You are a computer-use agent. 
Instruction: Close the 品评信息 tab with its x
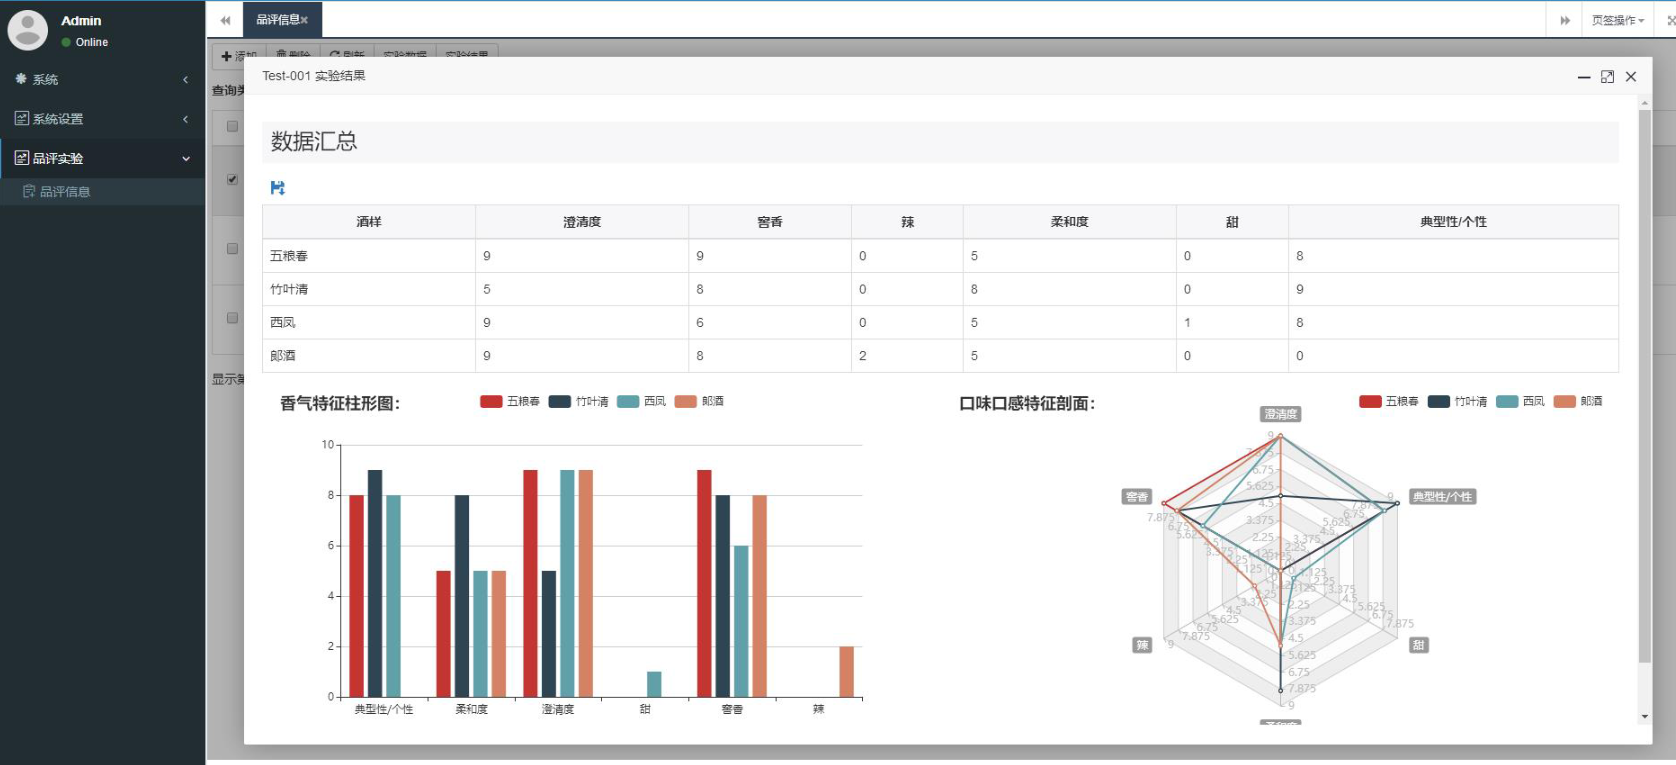pos(304,20)
